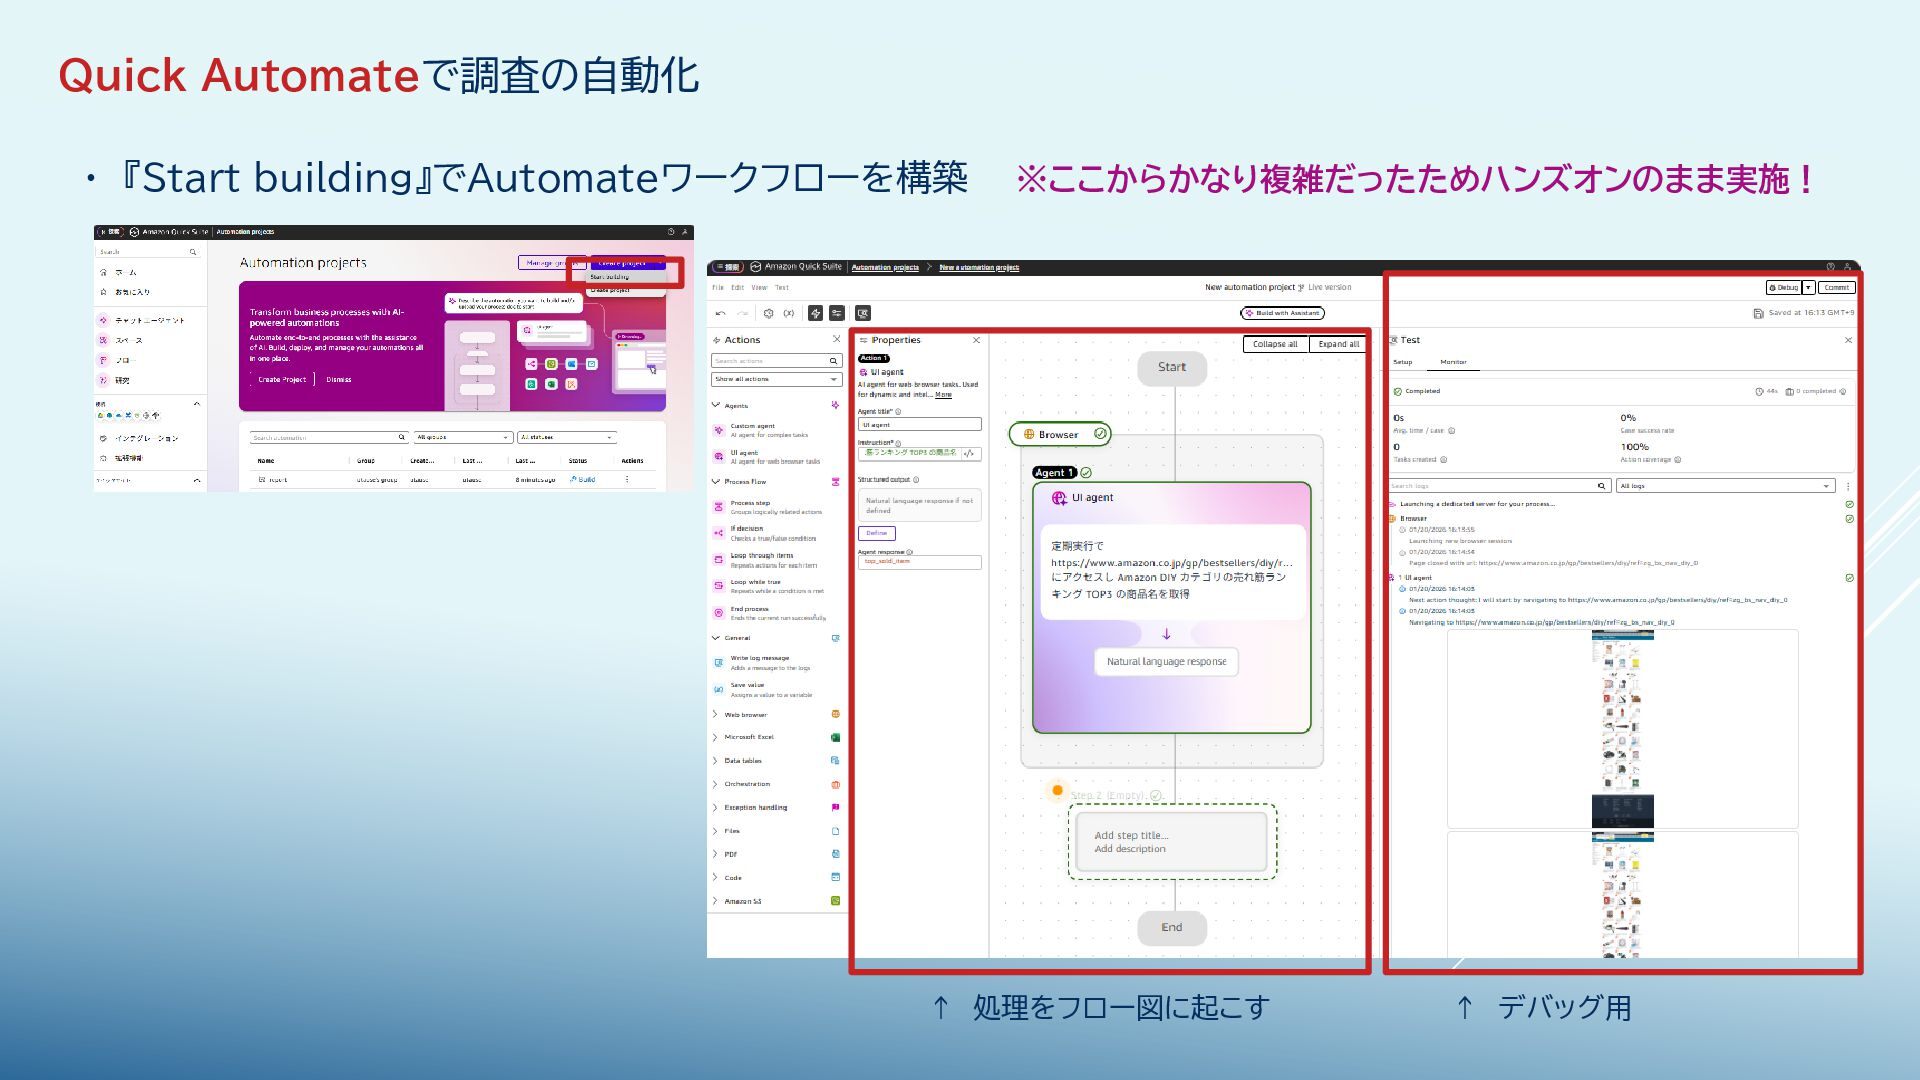Image resolution: width=1920 pixels, height=1080 pixels.
Task: Open the All logs filter dropdown
Action: (x=1725, y=487)
